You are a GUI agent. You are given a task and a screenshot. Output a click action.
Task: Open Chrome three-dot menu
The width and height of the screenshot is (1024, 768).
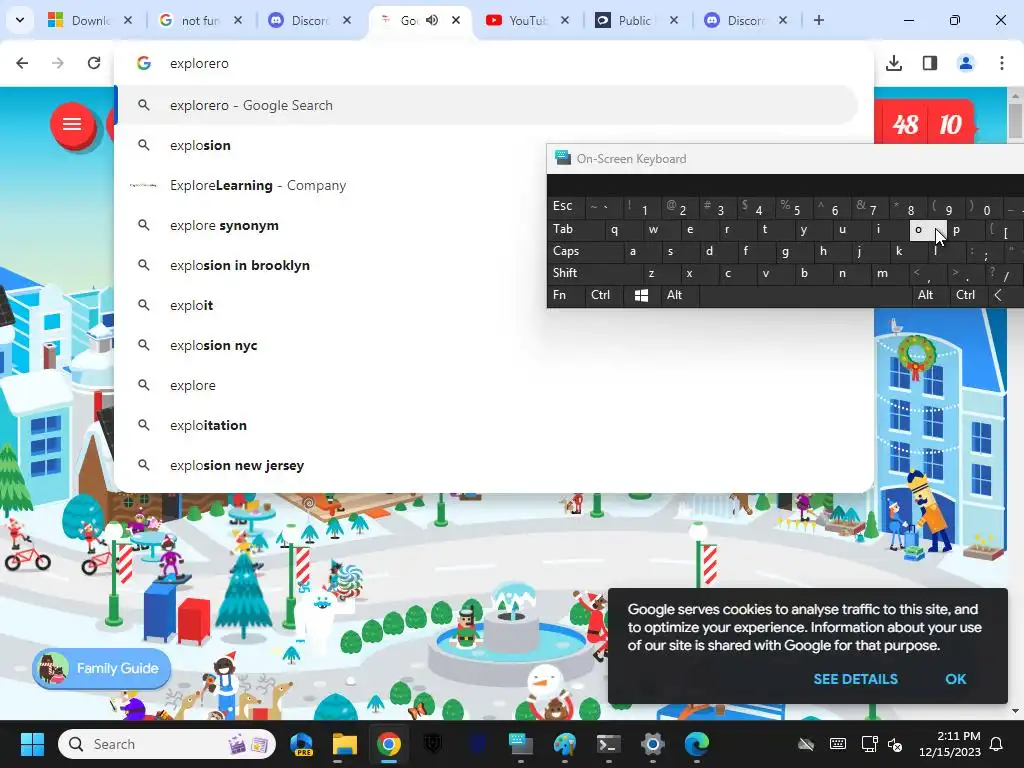(1002, 63)
